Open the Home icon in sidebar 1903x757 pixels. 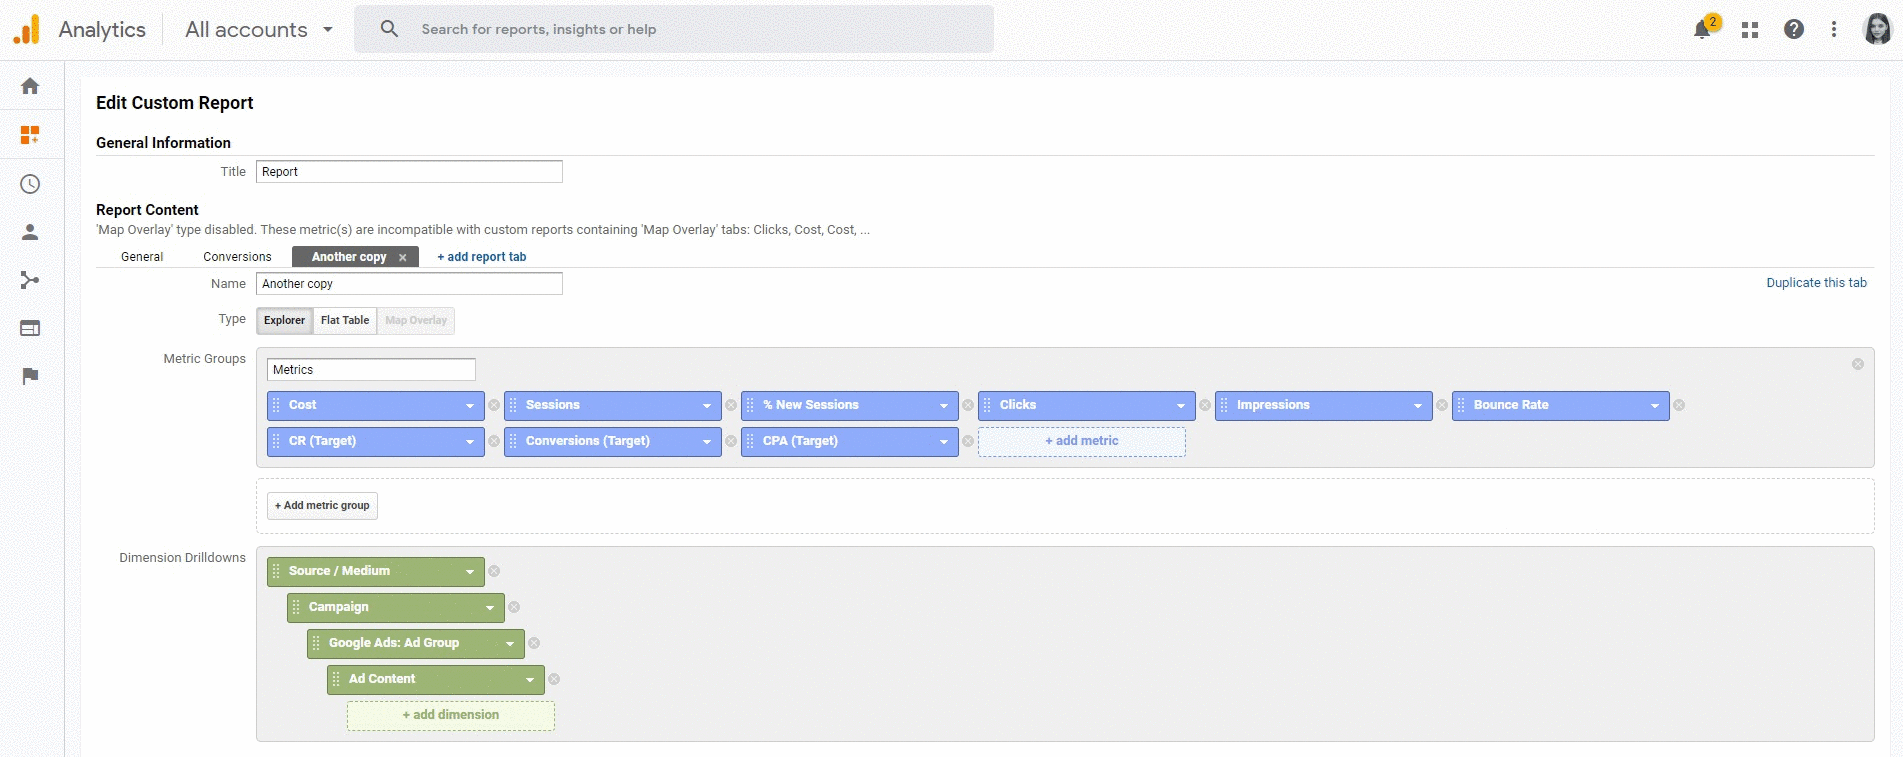click(30, 86)
